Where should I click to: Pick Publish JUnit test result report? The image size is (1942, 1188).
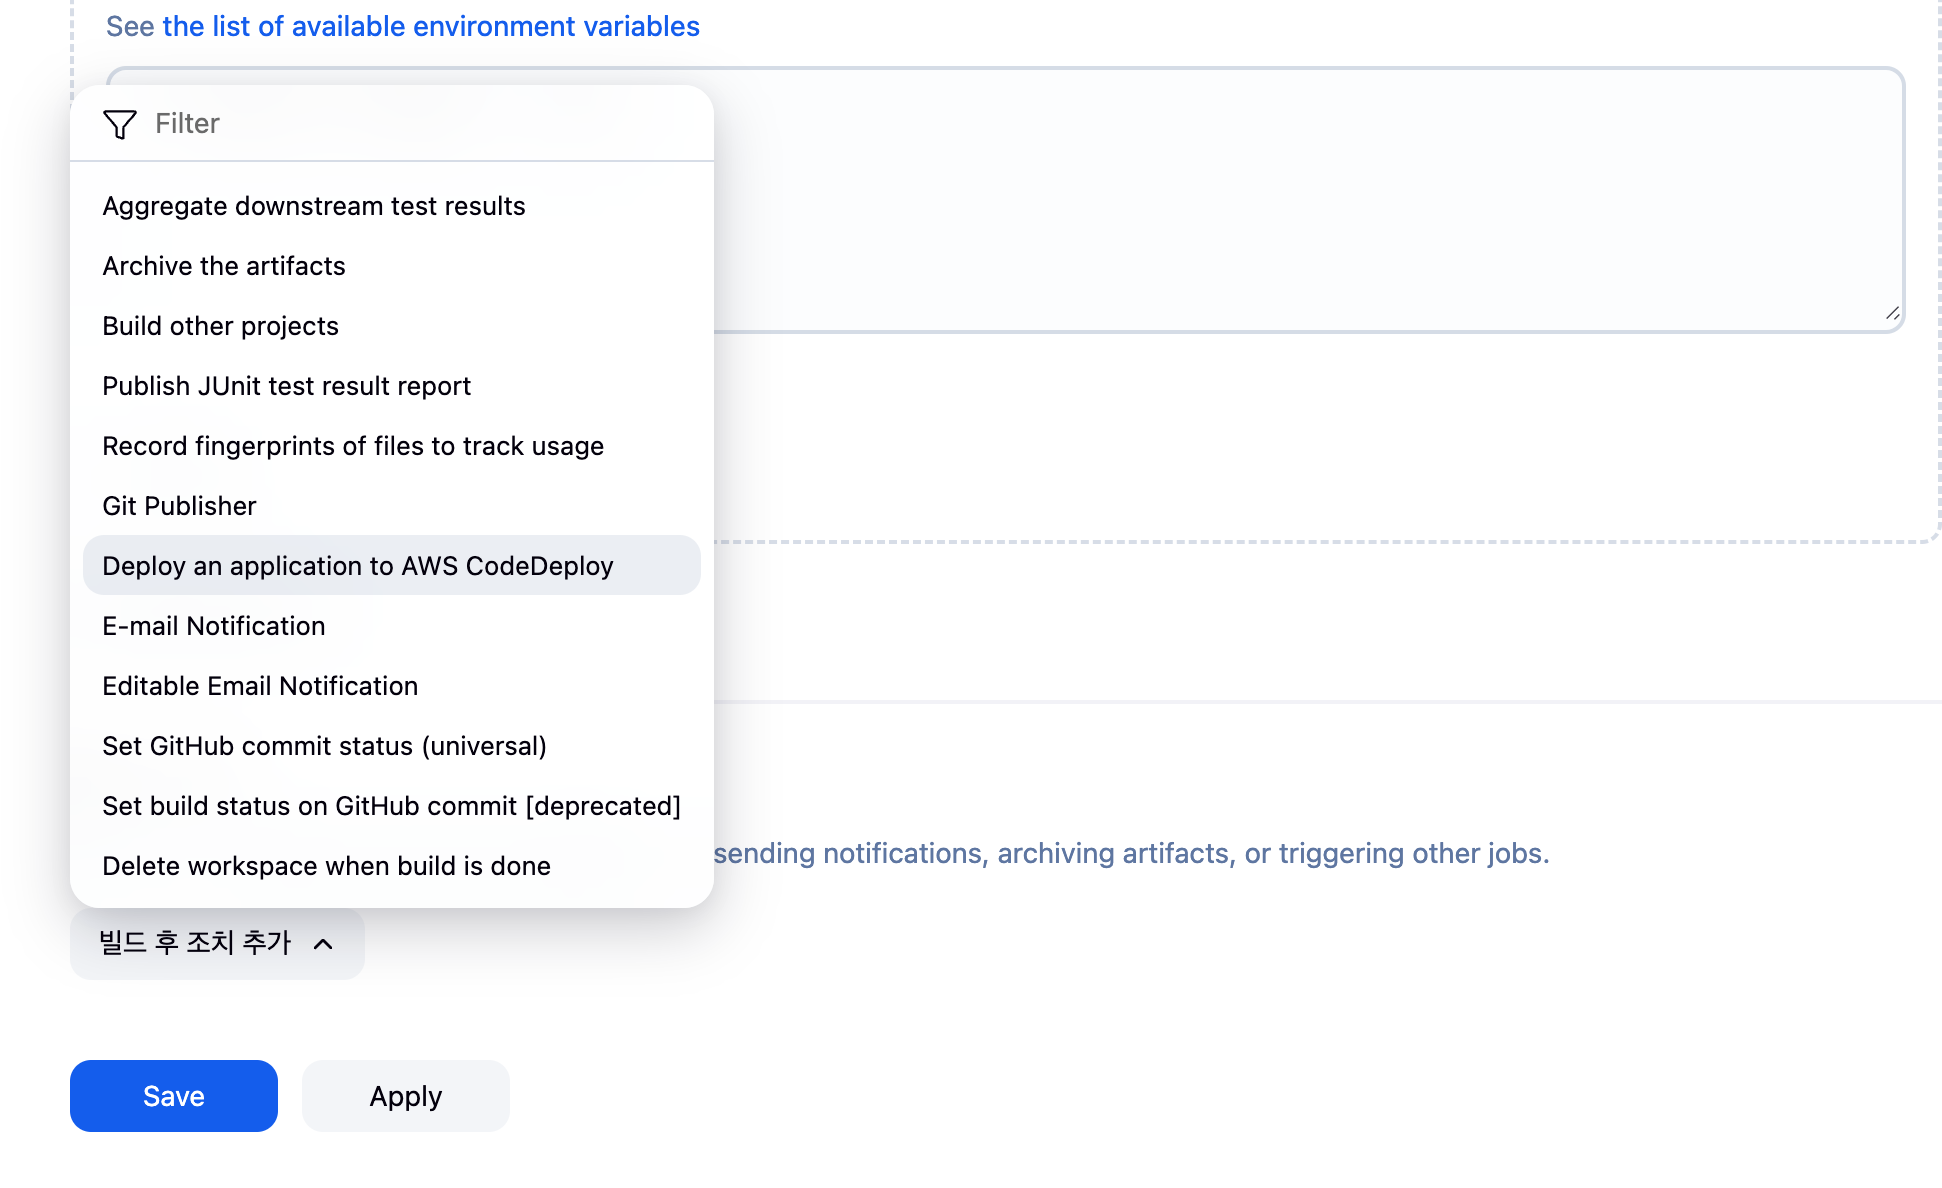pos(287,386)
